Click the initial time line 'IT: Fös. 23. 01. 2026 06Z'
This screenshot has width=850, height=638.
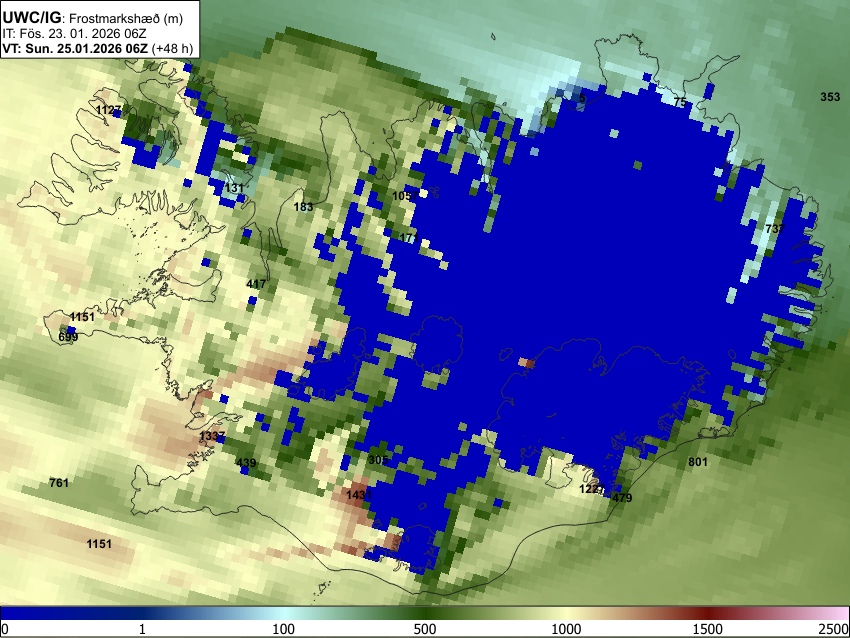coord(74,34)
